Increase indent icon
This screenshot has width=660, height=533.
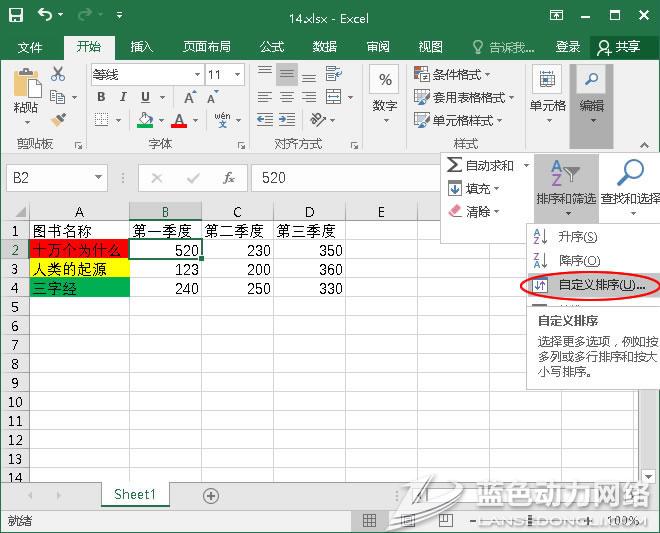click(x=287, y=120)
